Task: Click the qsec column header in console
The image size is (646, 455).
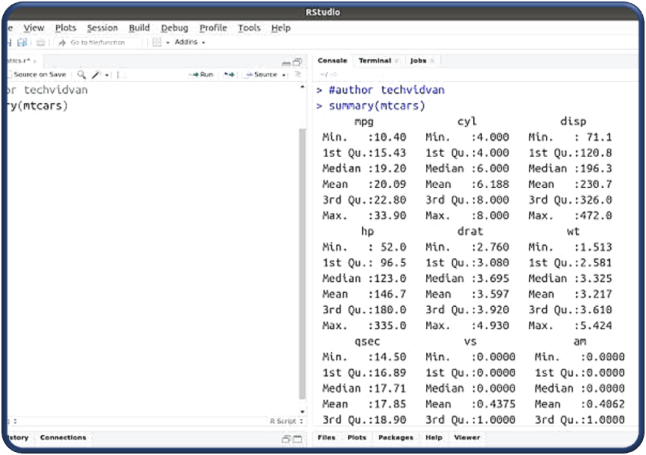Action: (367, 342)
